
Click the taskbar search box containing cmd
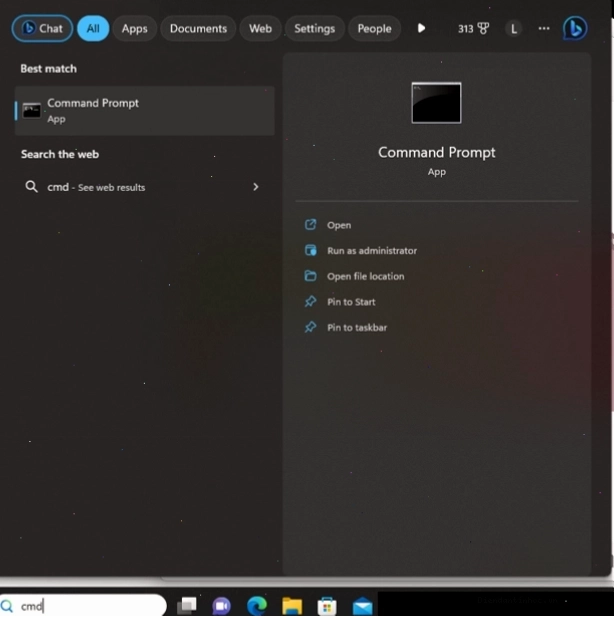(x=83, y=605)
